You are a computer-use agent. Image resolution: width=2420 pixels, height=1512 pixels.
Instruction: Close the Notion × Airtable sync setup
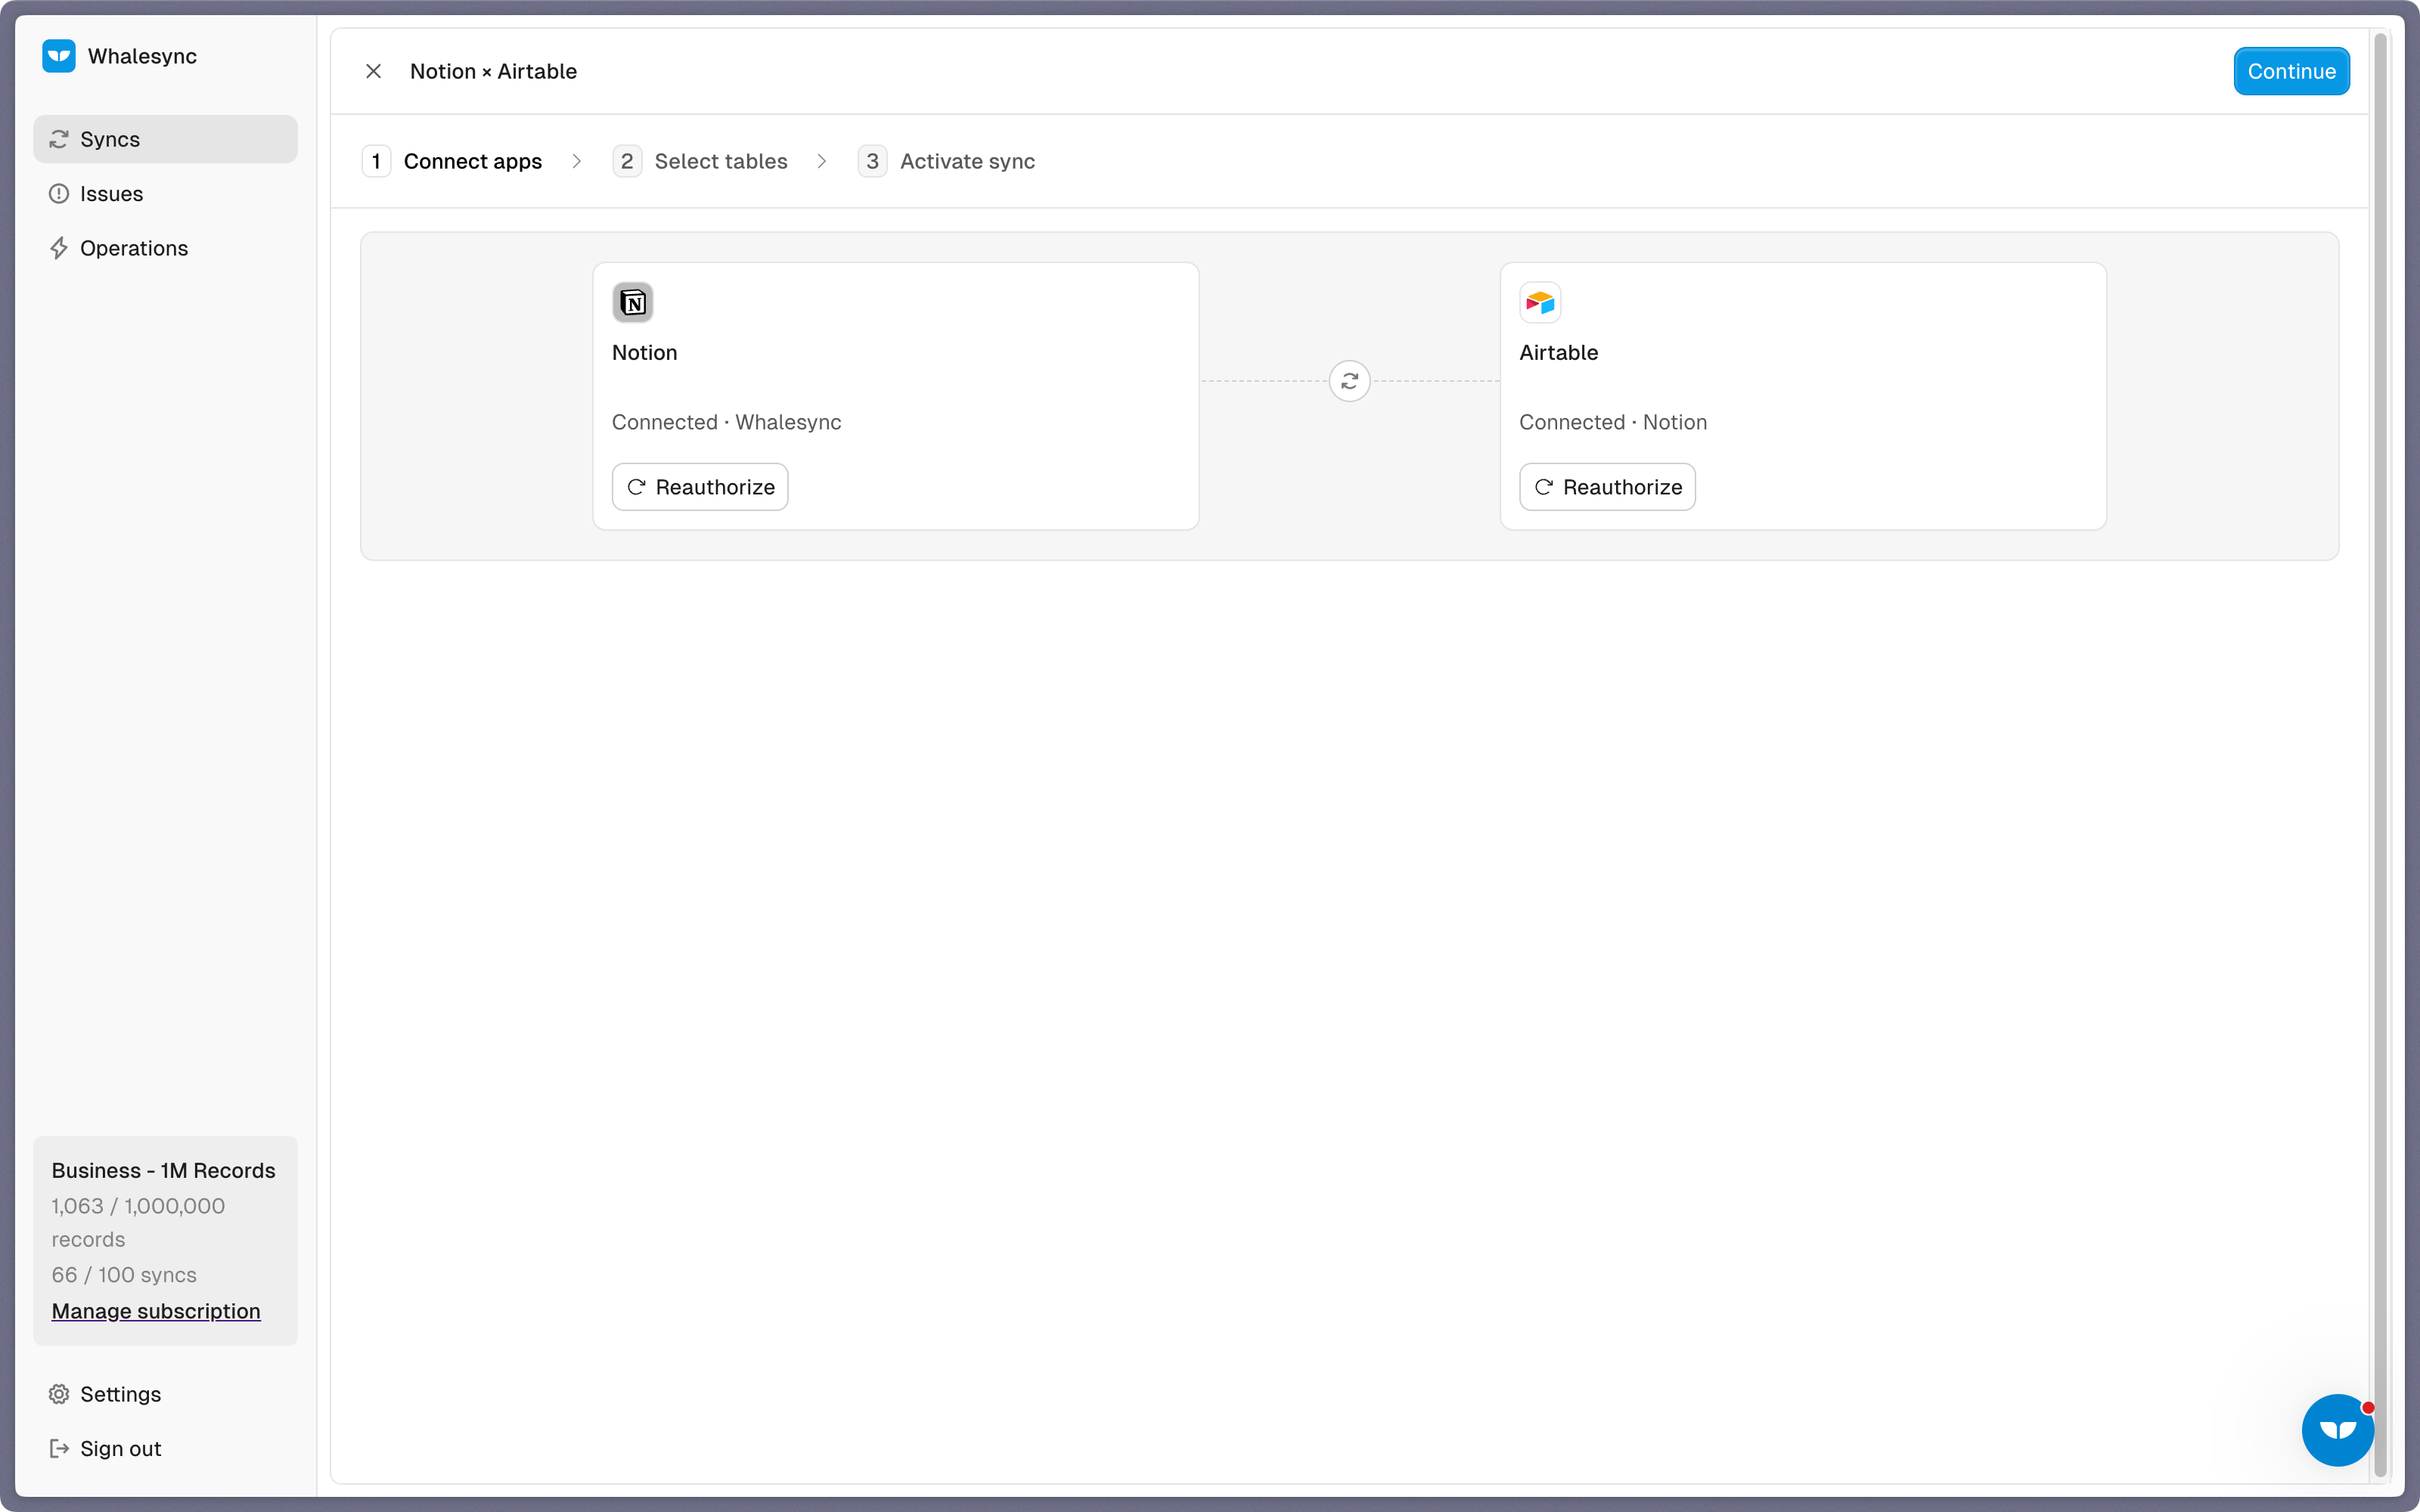point(373,71)
